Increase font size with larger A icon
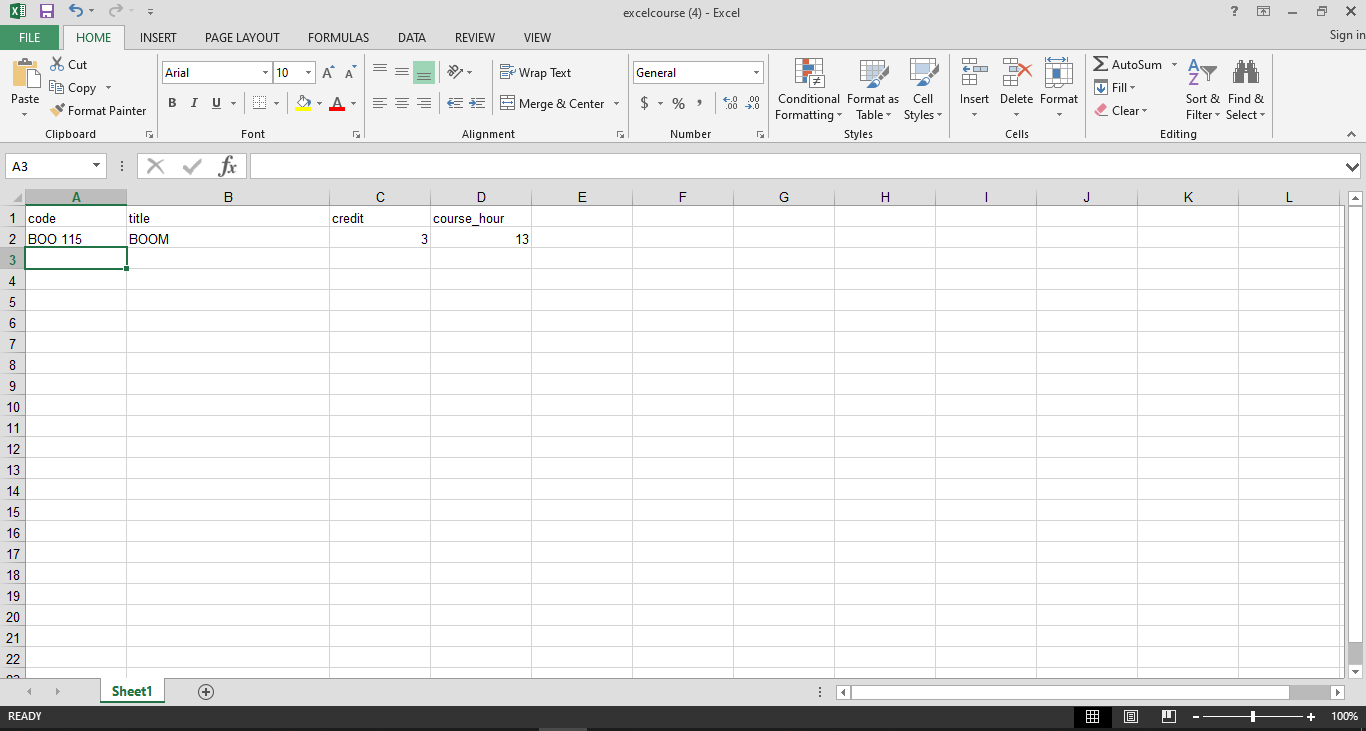 tap(328, 73)
